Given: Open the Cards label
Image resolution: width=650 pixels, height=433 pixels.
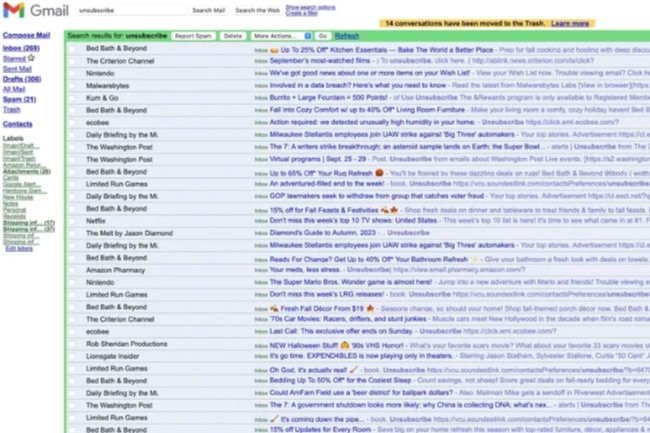Looking at the screenshot, I should point(10,178).
